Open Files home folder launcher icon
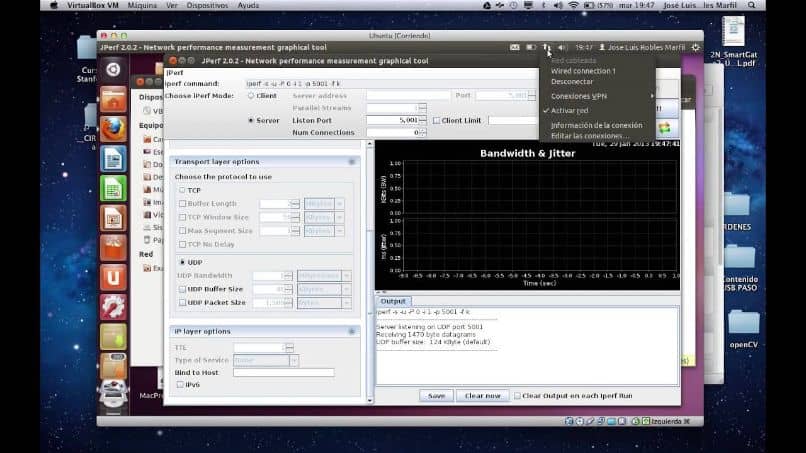The height and width of the screenshot is (453, 806). pyautogui.click(x=113, y=99)
